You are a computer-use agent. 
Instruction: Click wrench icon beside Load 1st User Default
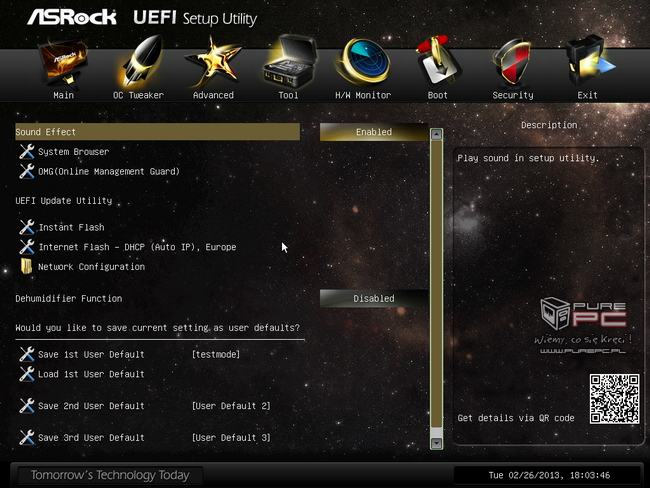coord(27,374)
